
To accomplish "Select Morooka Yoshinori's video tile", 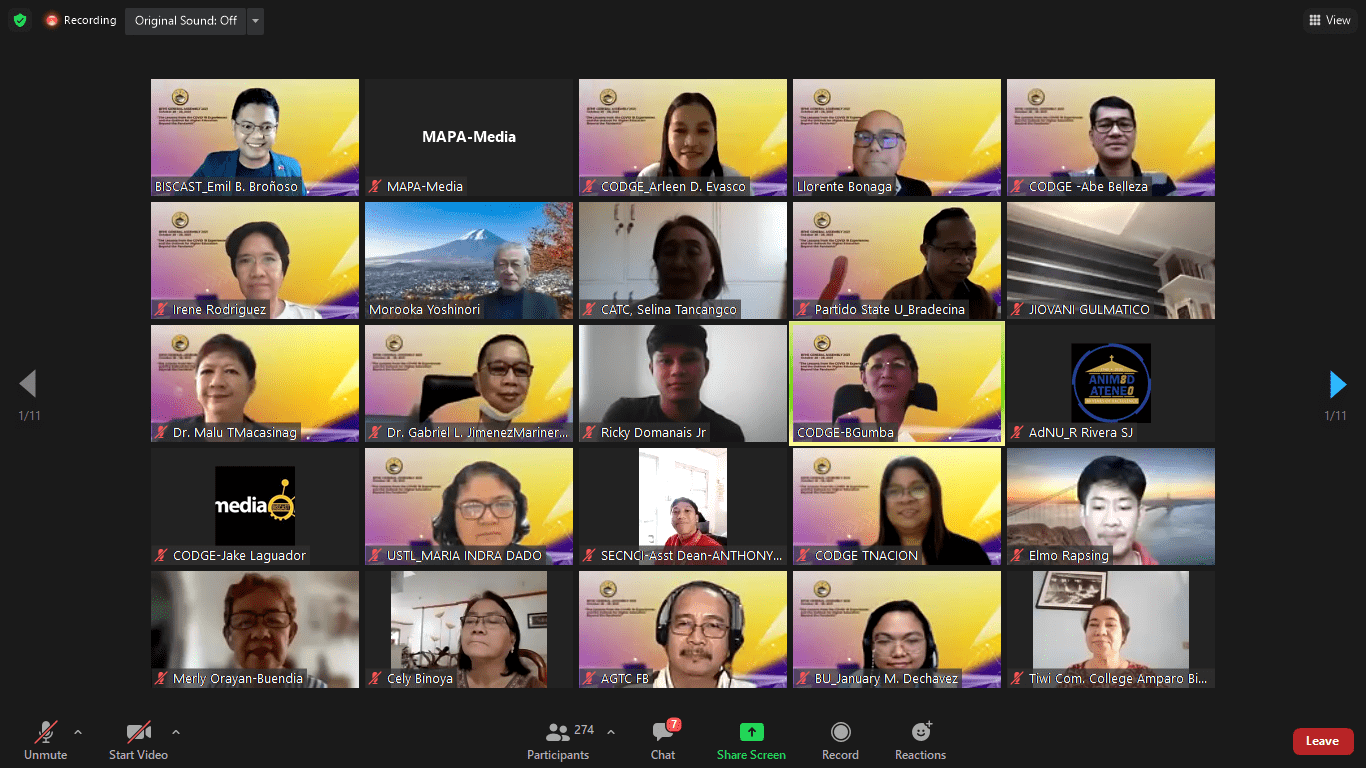I will tap(469, 260).
